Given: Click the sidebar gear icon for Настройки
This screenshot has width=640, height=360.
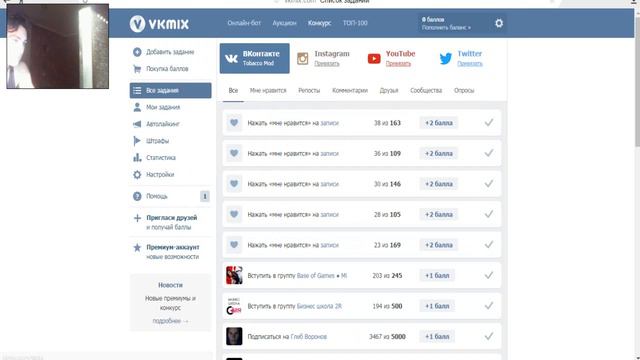Looking at the screenshot, I should [137, 174].
